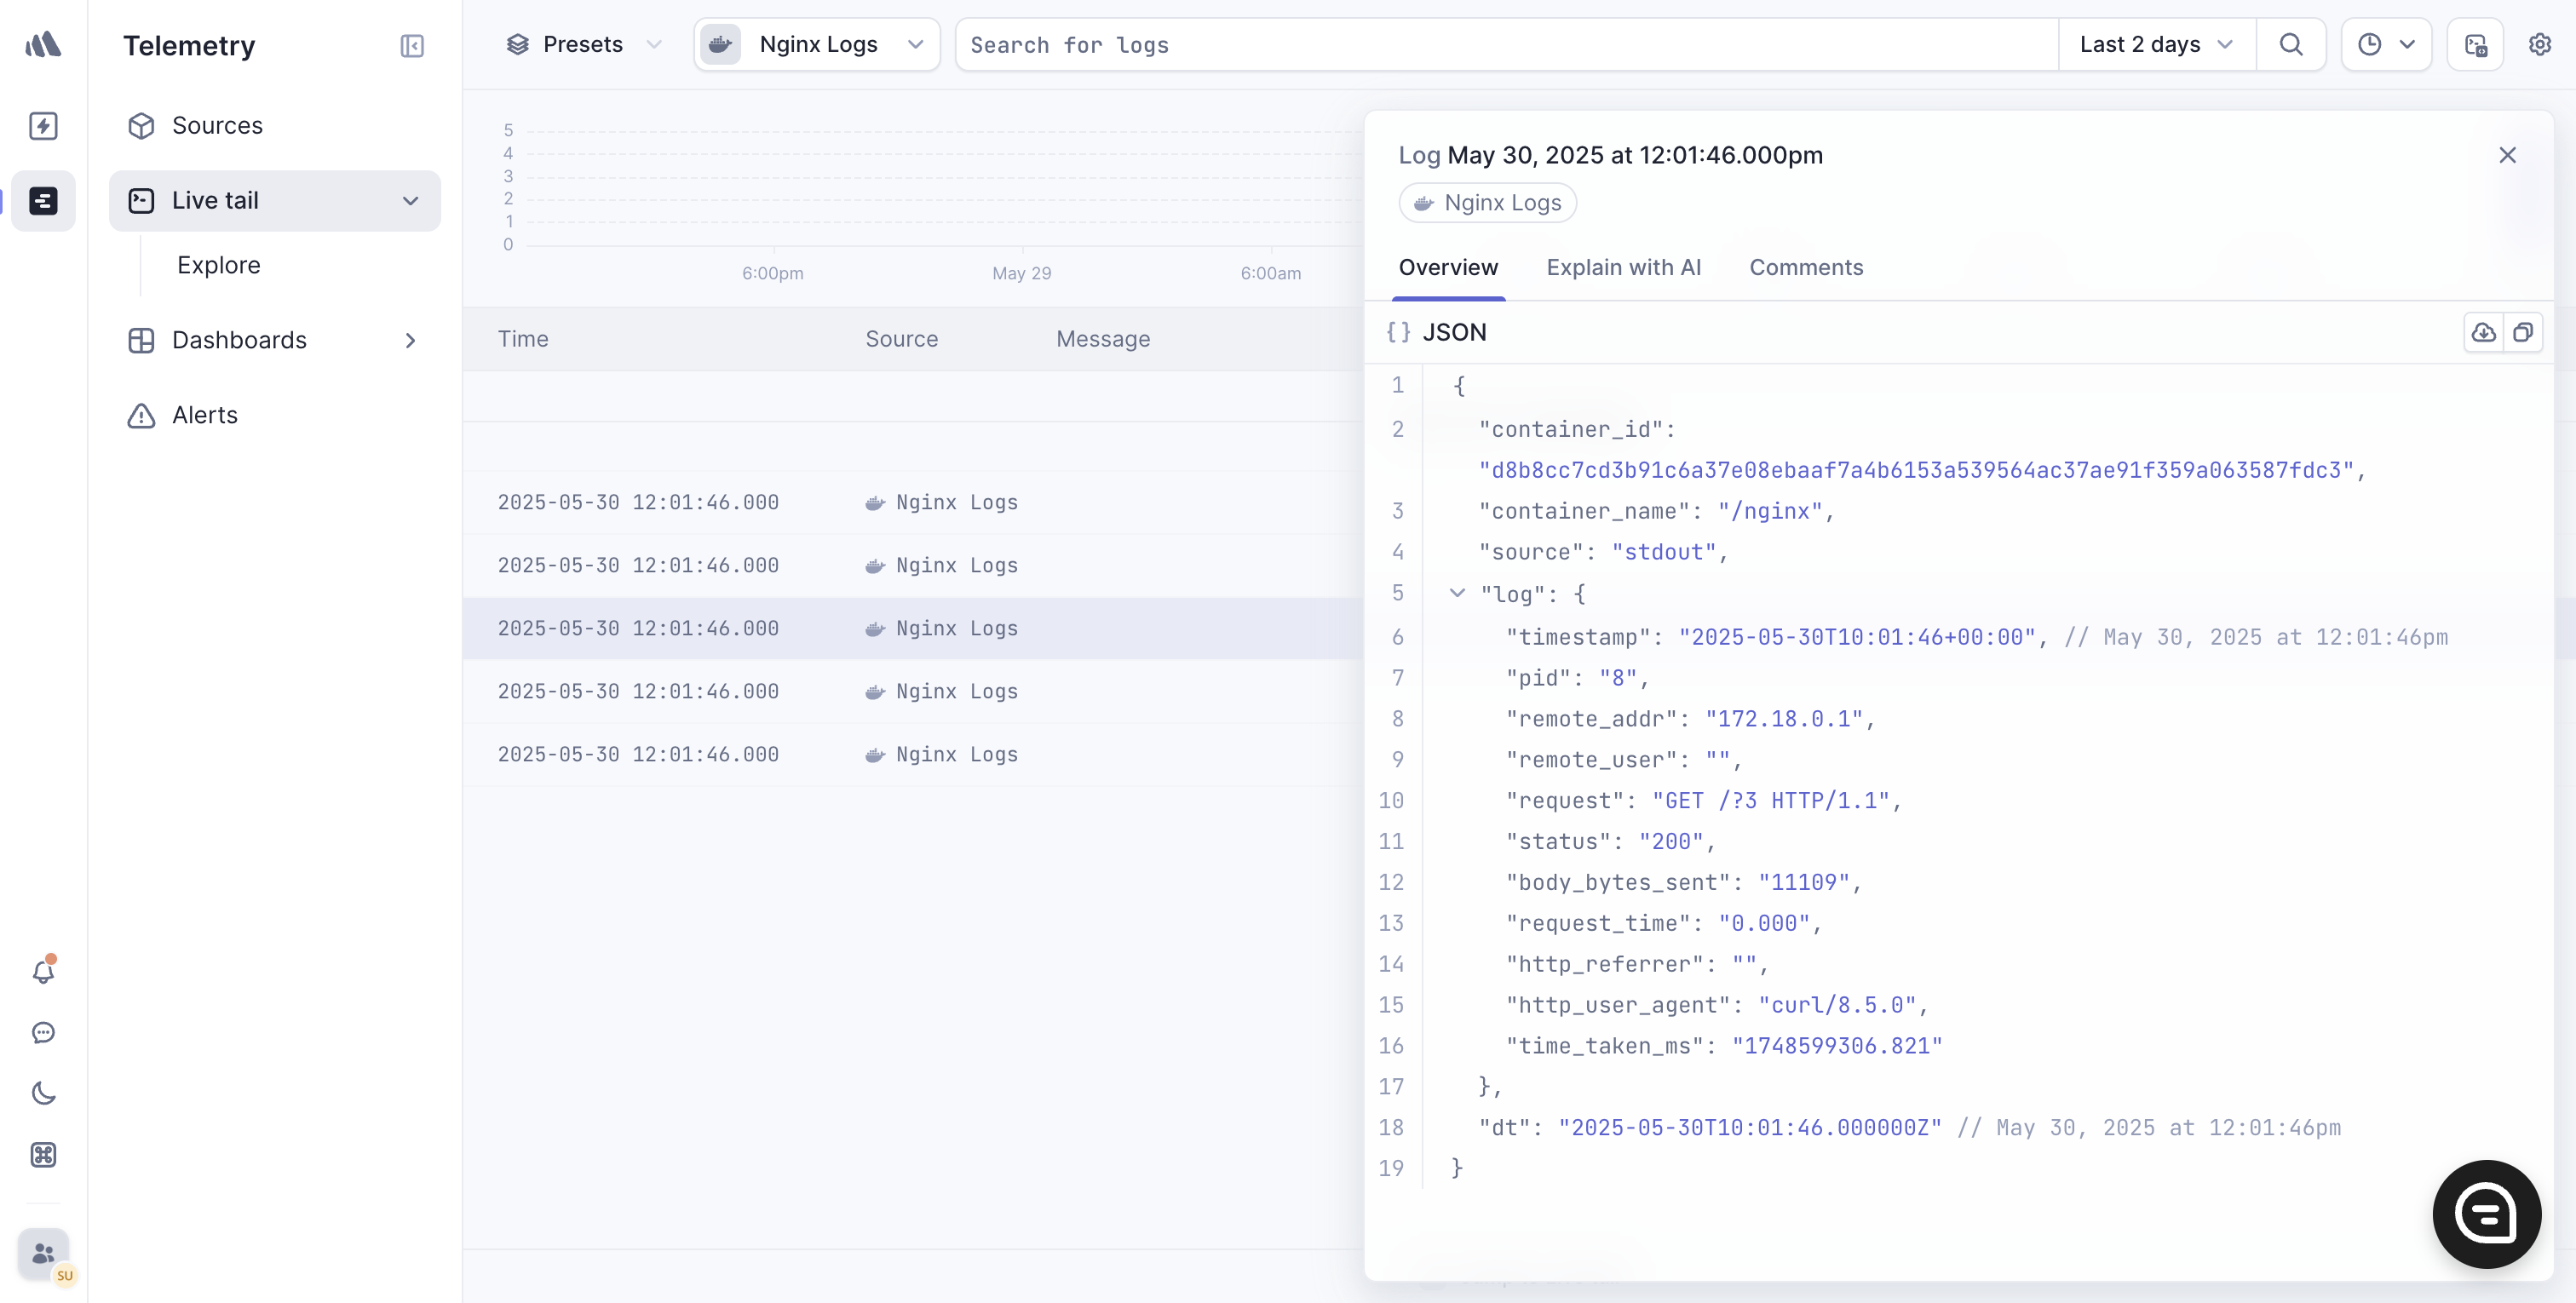Open the command palette icon
The height and width of the screenshot is (1303, 2576).
[43, 1155]
